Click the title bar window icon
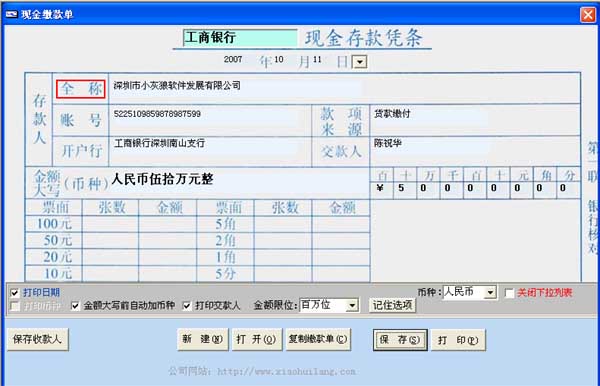 point(11,15)
